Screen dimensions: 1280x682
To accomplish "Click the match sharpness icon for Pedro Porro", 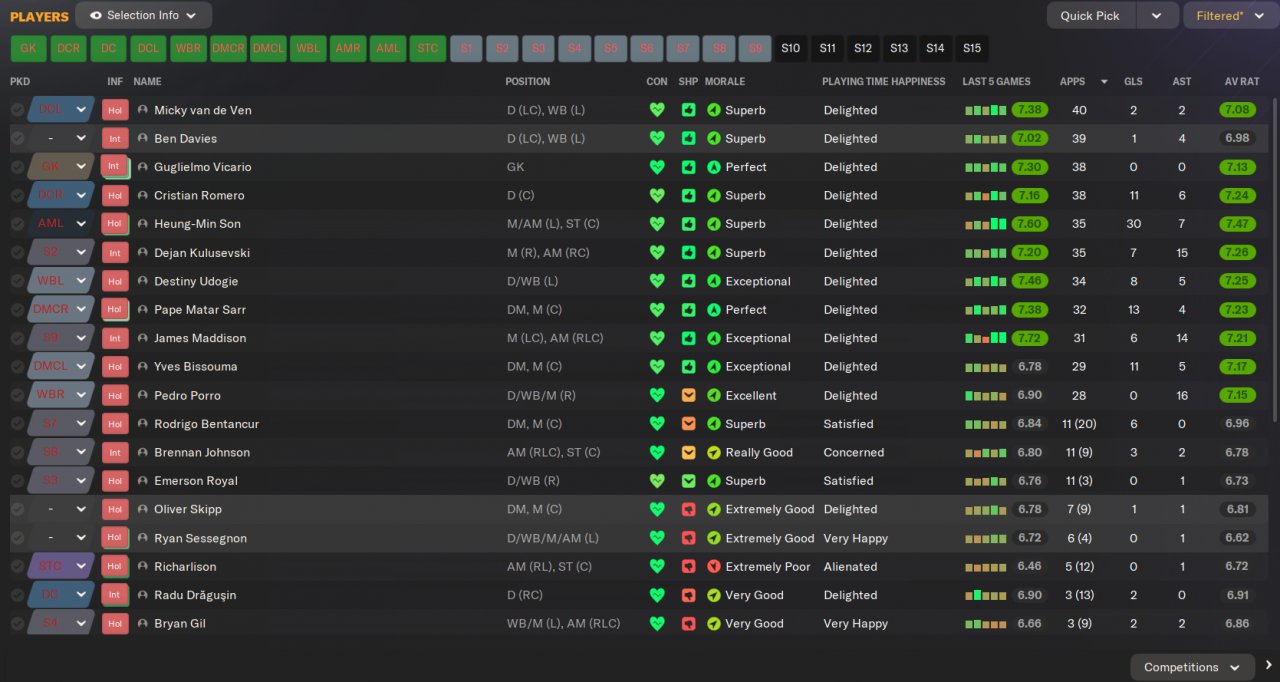I will click(x=688, y=395).
